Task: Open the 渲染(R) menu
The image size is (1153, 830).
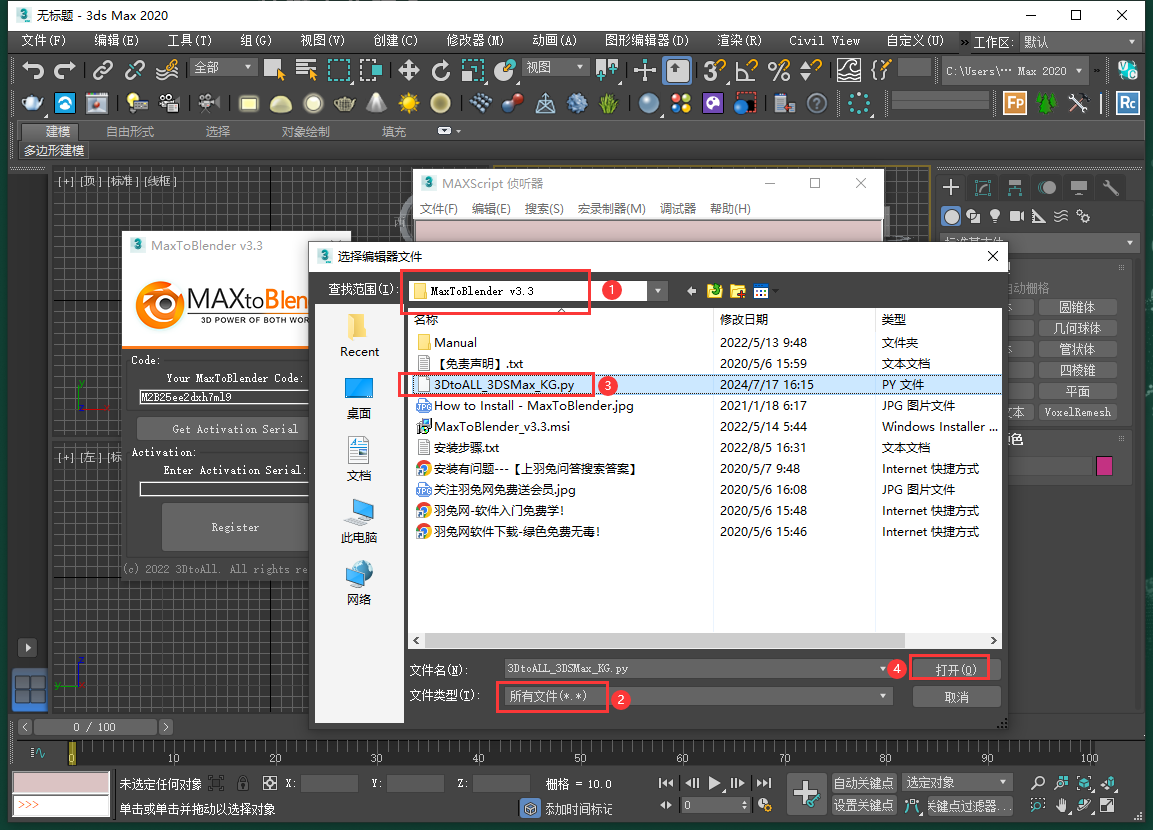Action: point(739,40)
